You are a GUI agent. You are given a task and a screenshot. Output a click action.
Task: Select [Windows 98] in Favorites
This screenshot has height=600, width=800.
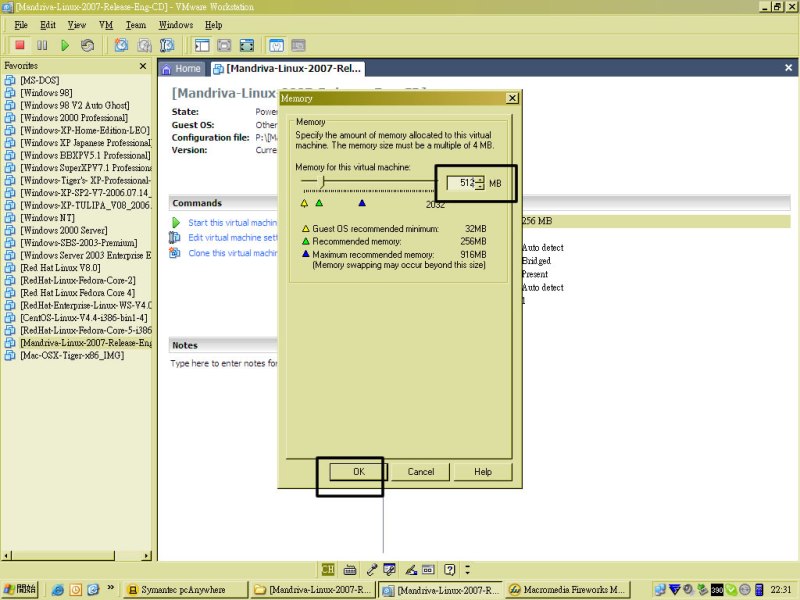click(46, 93)
